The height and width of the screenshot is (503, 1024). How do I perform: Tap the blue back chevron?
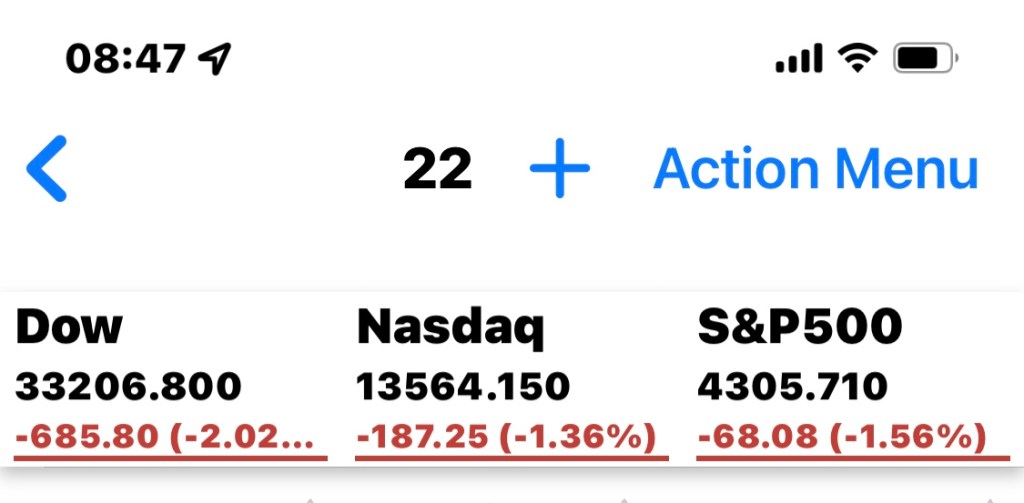[x=47, y=169]
